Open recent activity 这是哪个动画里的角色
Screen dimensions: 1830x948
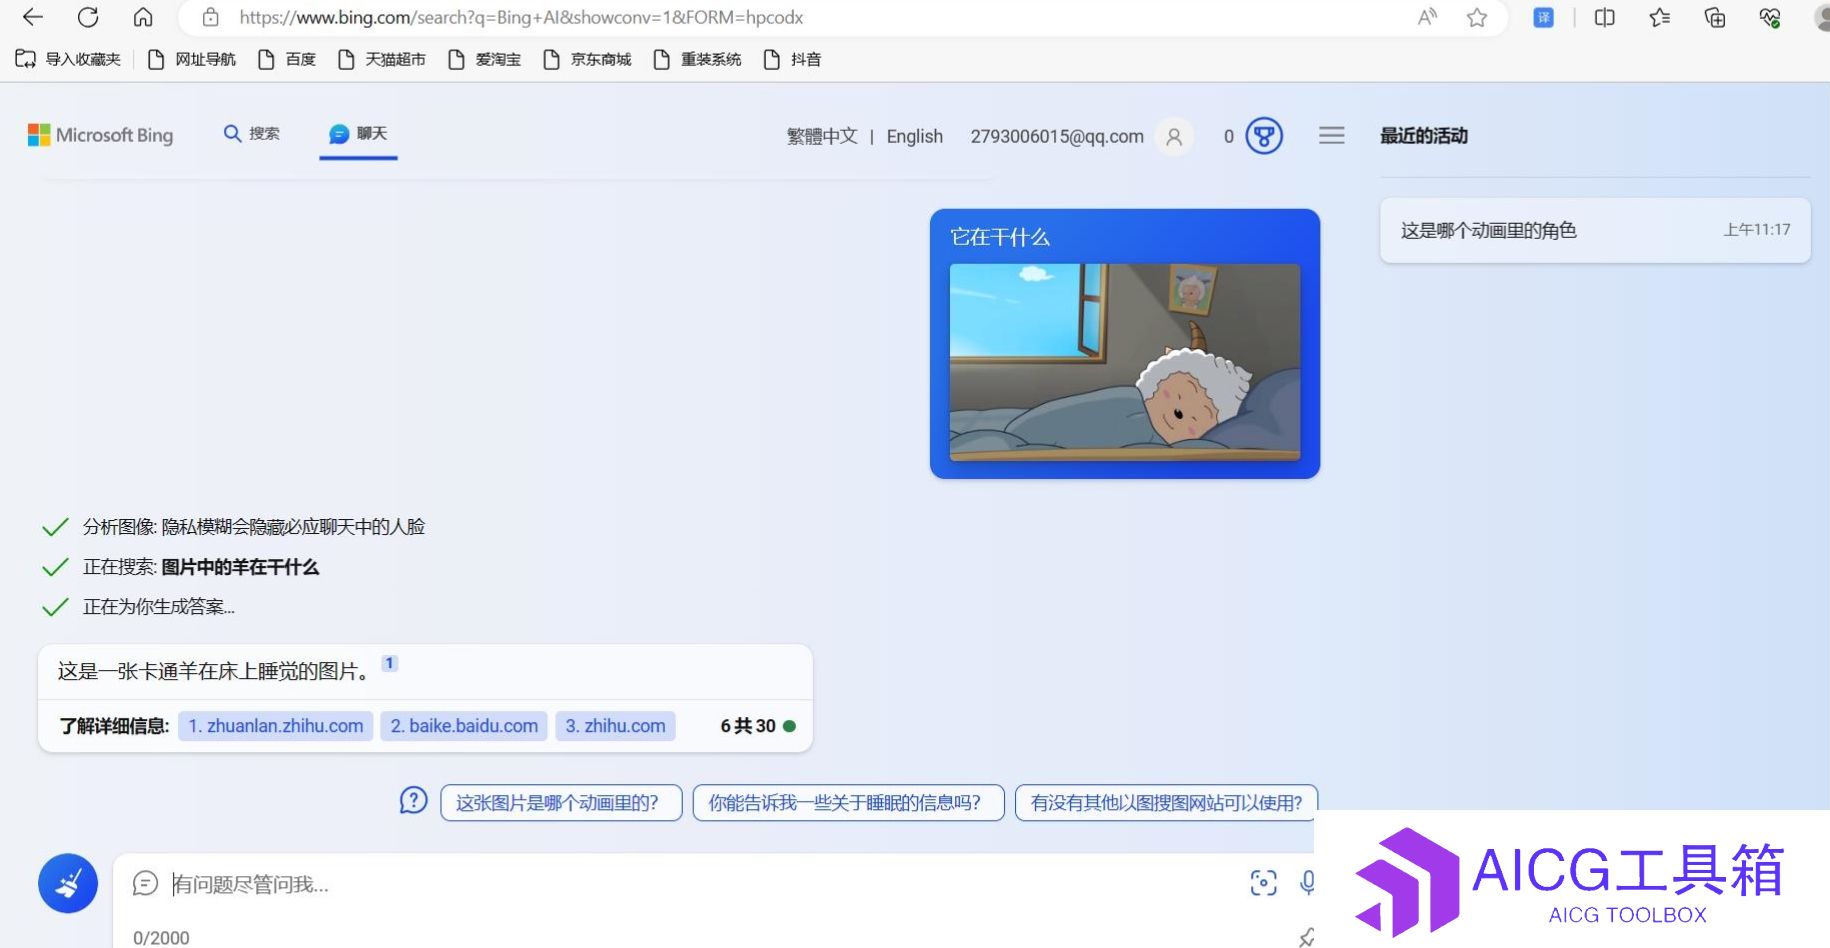tap(1595, 230)
